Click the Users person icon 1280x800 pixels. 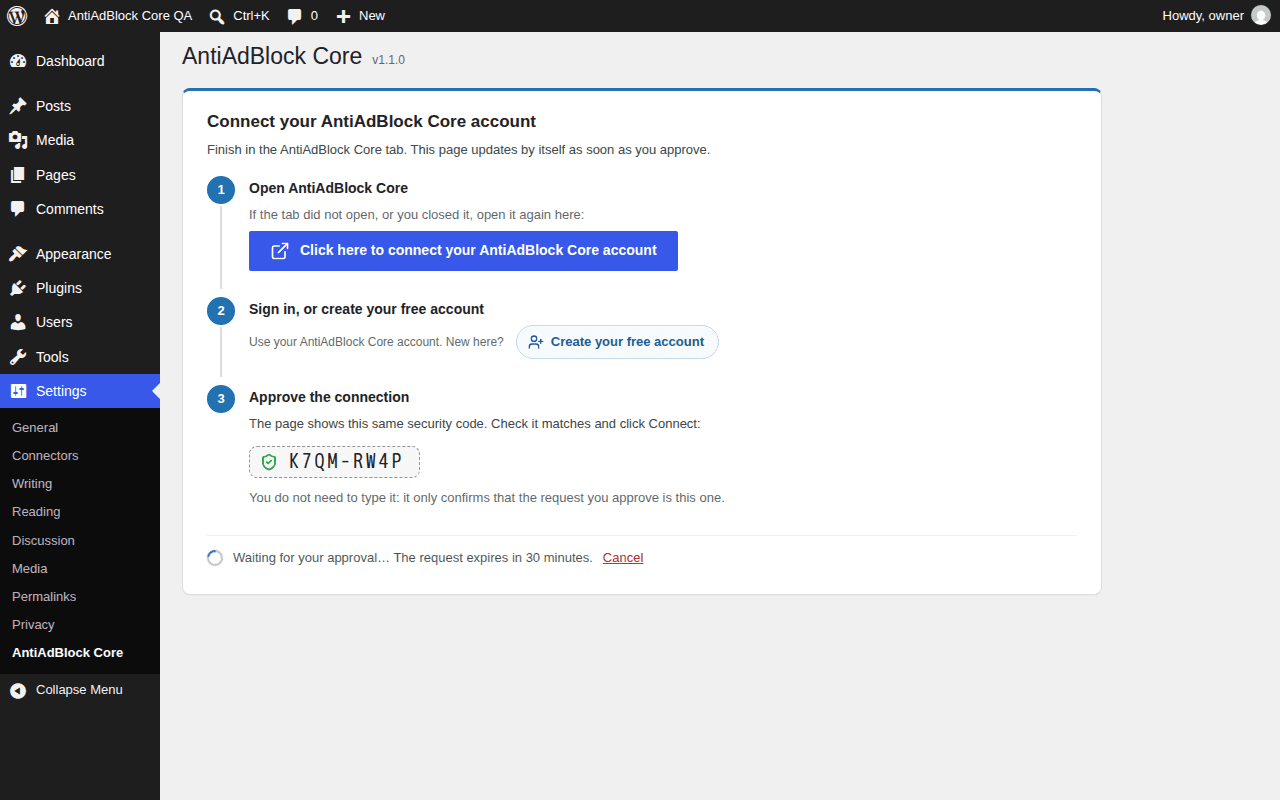point(18,322)
